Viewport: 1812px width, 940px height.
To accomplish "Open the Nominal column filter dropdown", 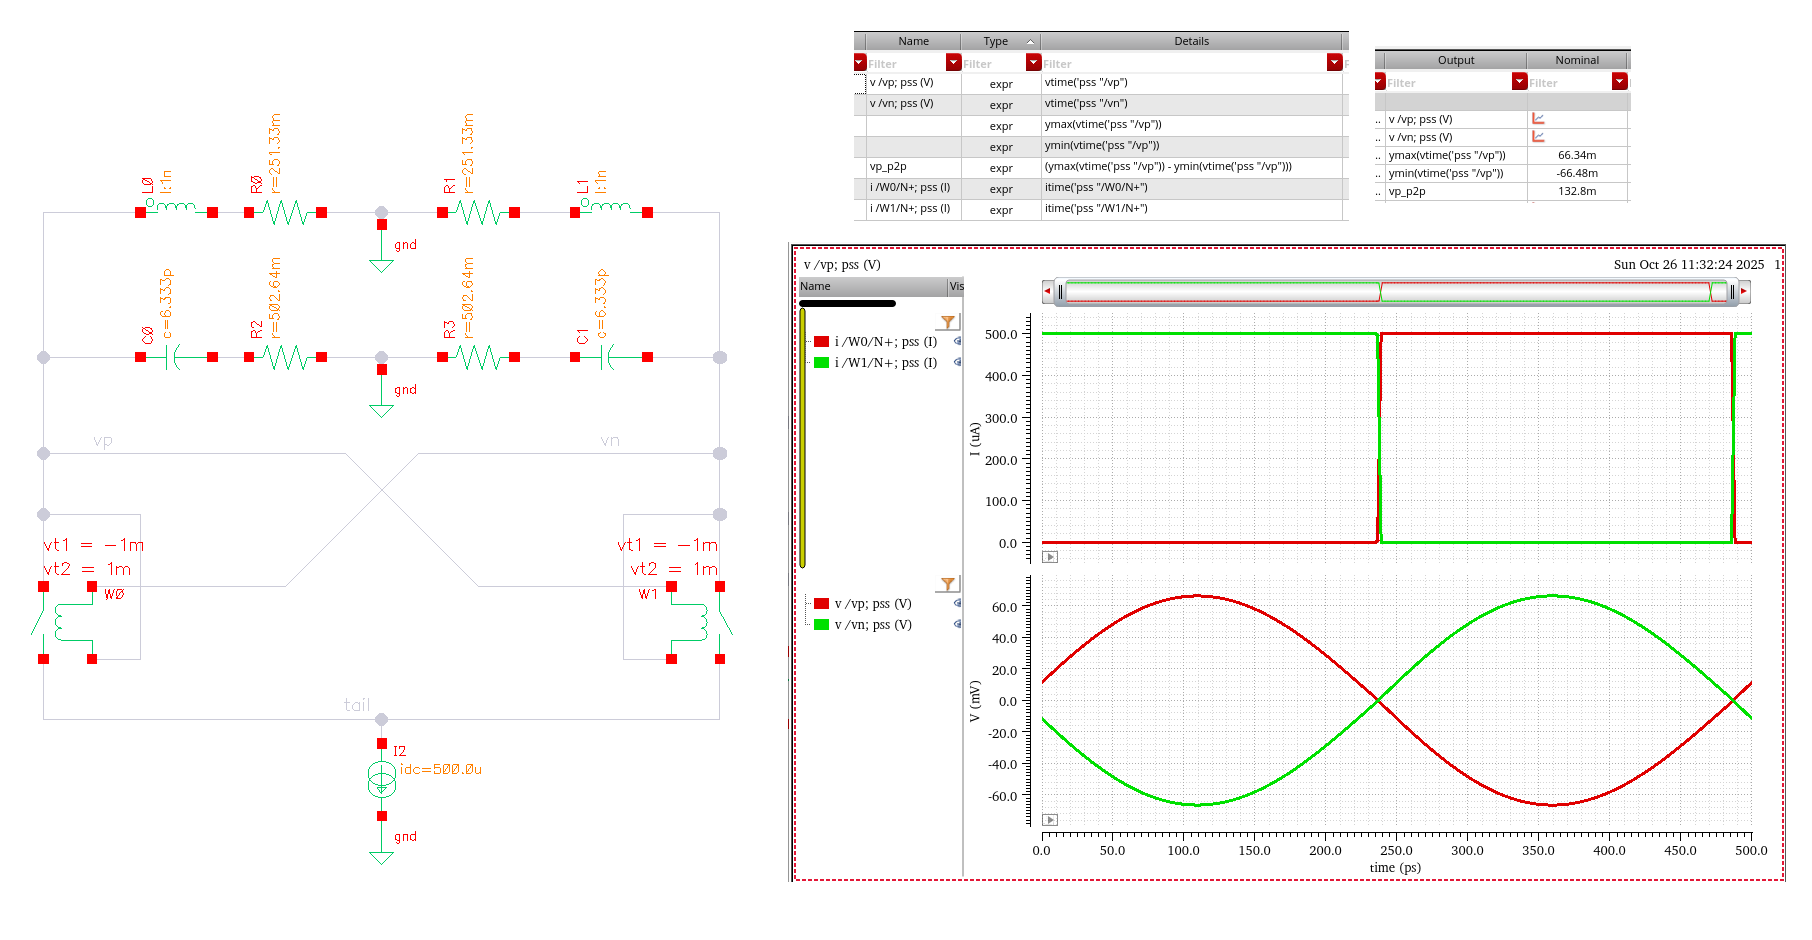I will [x=1619, y=82].
